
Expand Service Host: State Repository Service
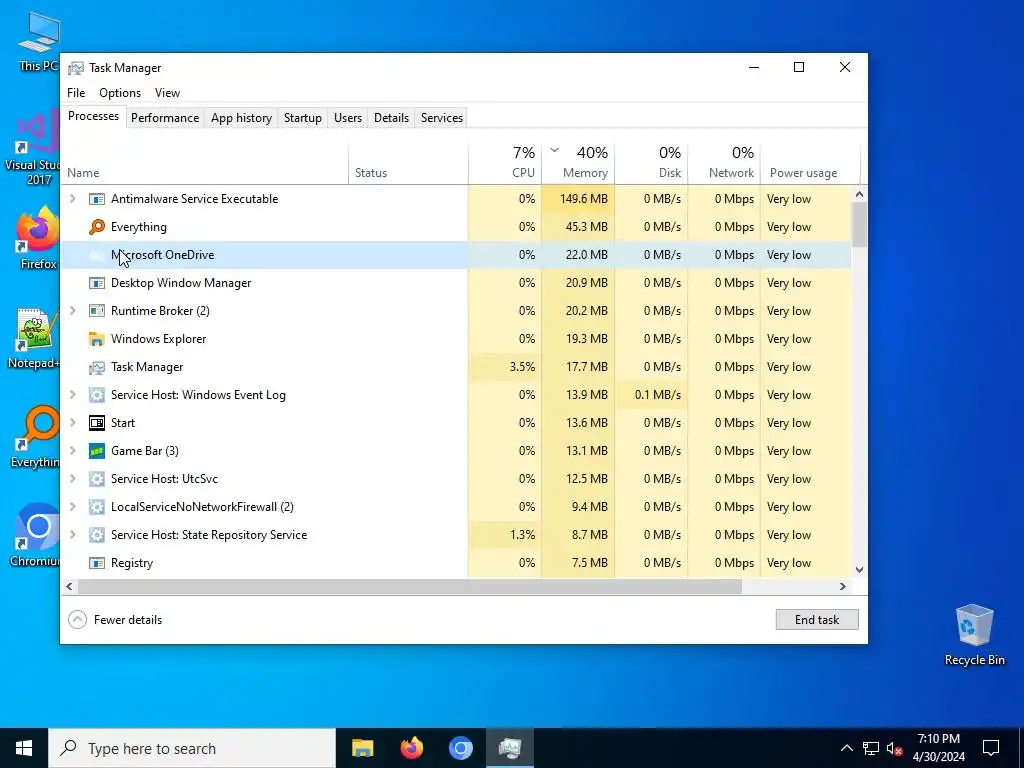coord(73,535)
